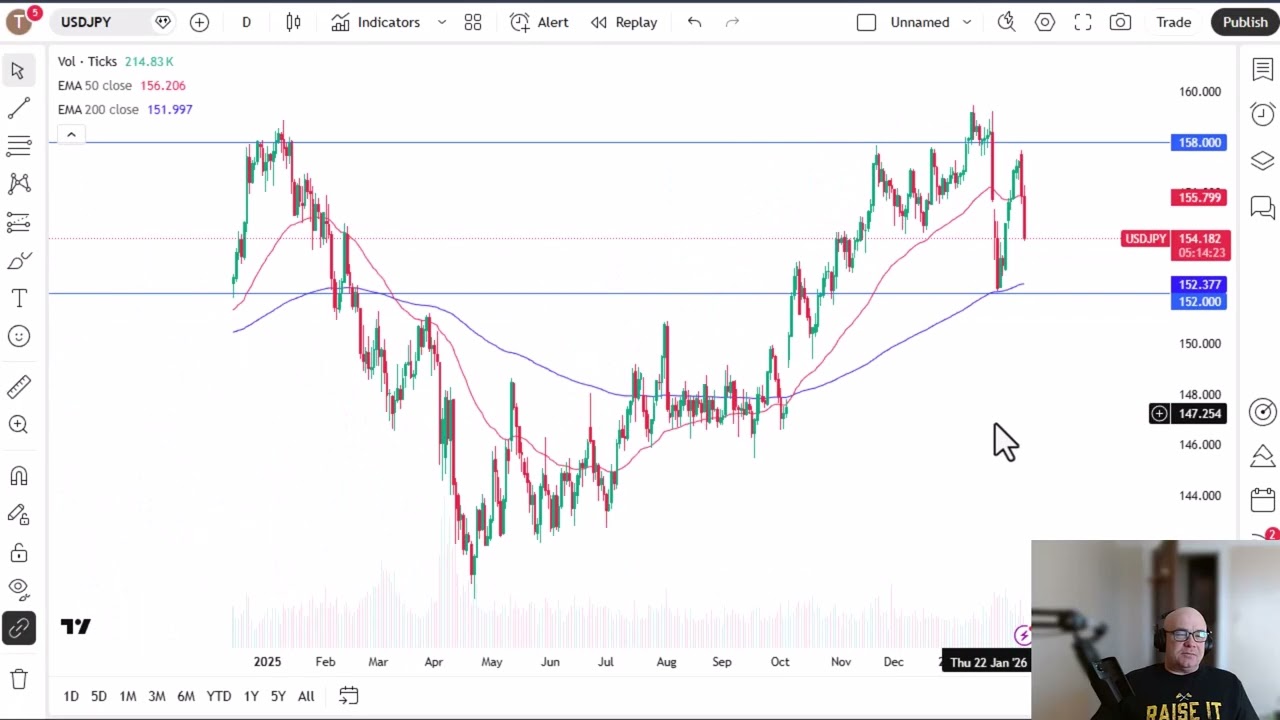The width and height of the screenshot is (1280, 720).
Task: Collapse the indicator legend chevron
Action: tap(70, 134)
